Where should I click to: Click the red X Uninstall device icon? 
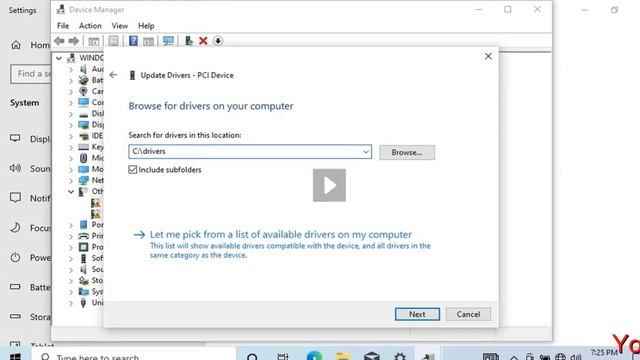pyautogui.click(x=203, y=41)
